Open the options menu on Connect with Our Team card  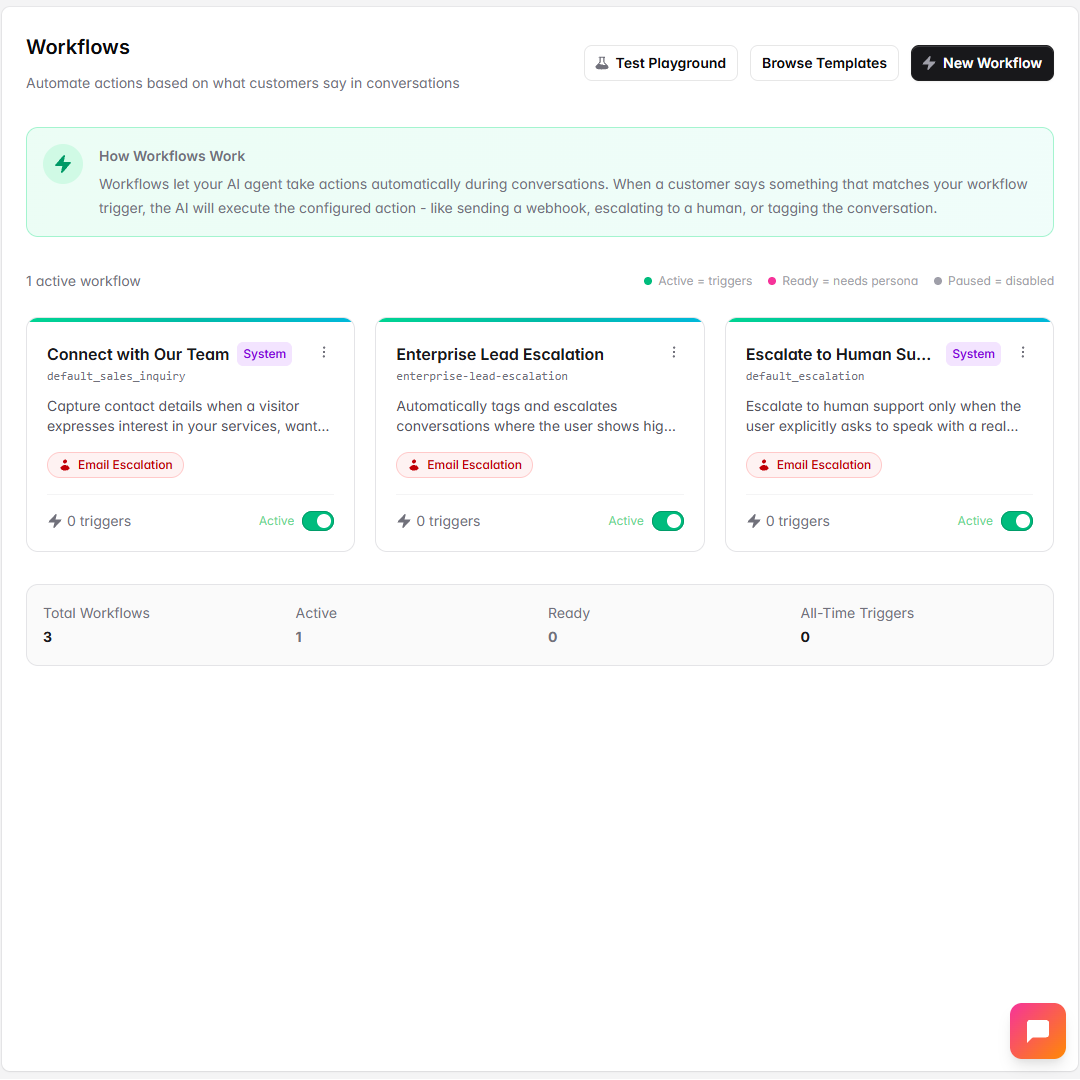click(323, 352)
